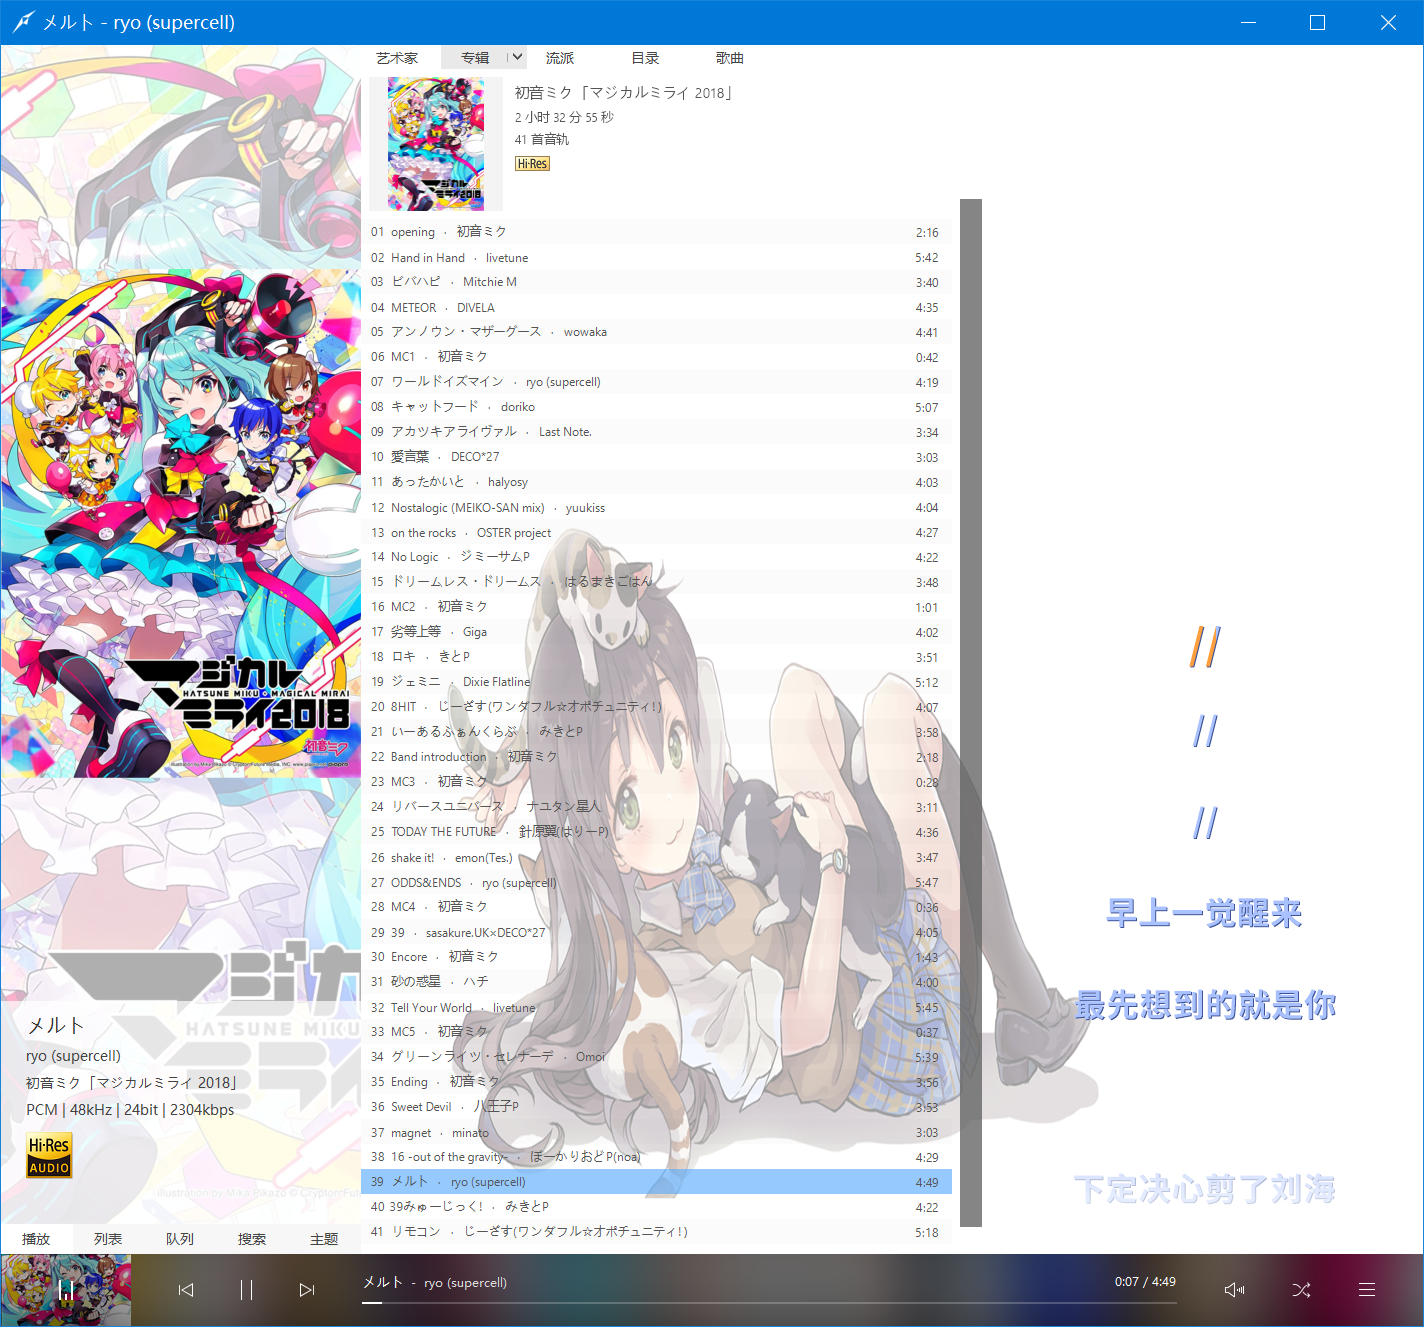
Task: Select track 25 TODAY THE FUTURE
Action: coord(656,832)
